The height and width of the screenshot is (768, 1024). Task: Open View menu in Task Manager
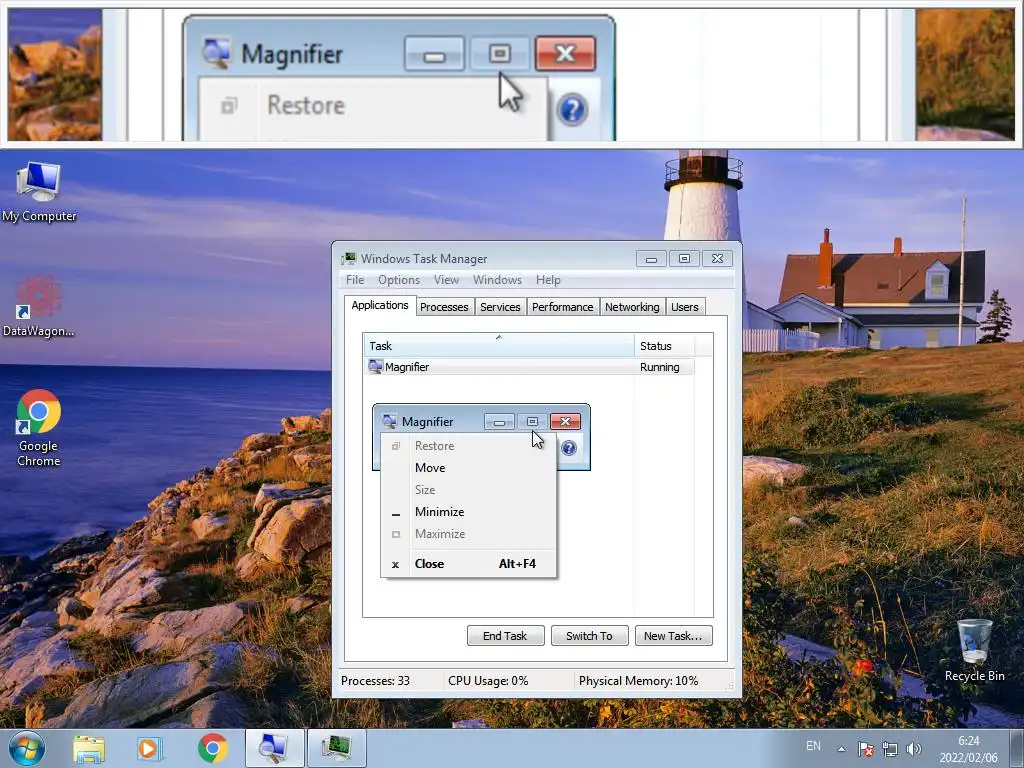point(446,280)
